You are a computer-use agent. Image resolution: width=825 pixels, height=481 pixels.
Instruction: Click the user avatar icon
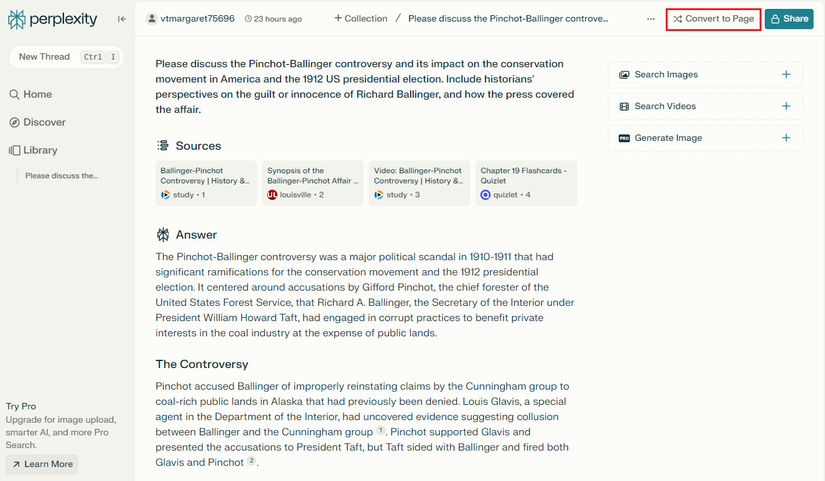(x=152, y=19)
